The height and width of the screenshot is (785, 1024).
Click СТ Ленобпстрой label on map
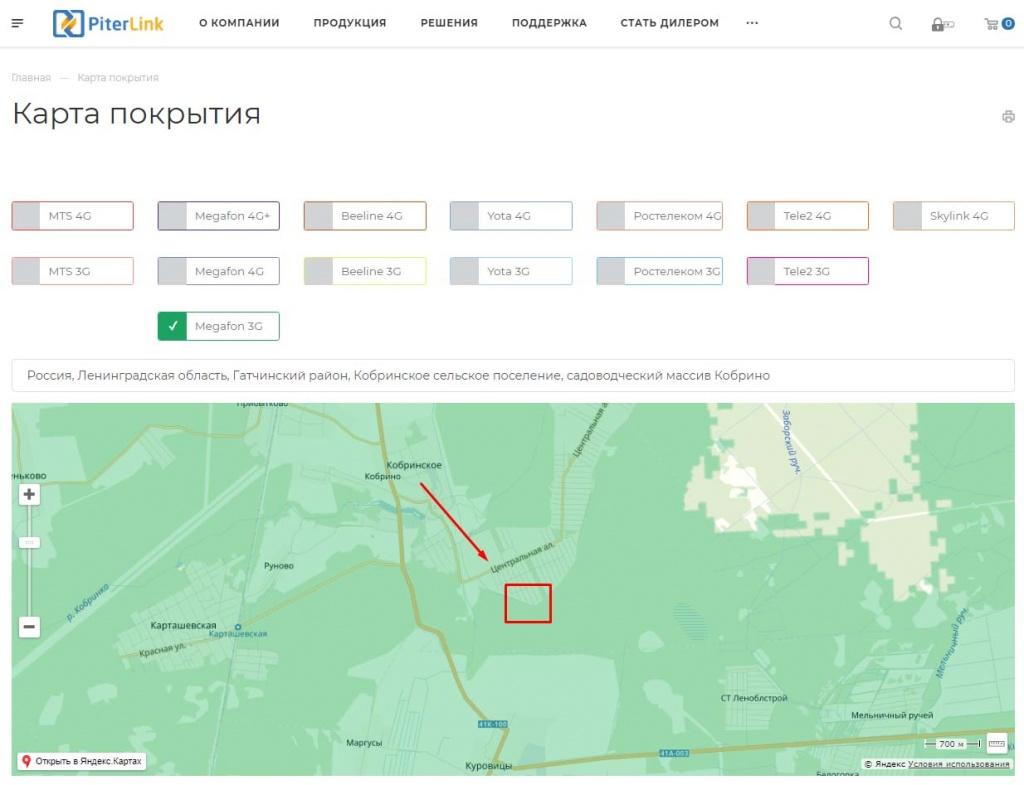[754, 698]
